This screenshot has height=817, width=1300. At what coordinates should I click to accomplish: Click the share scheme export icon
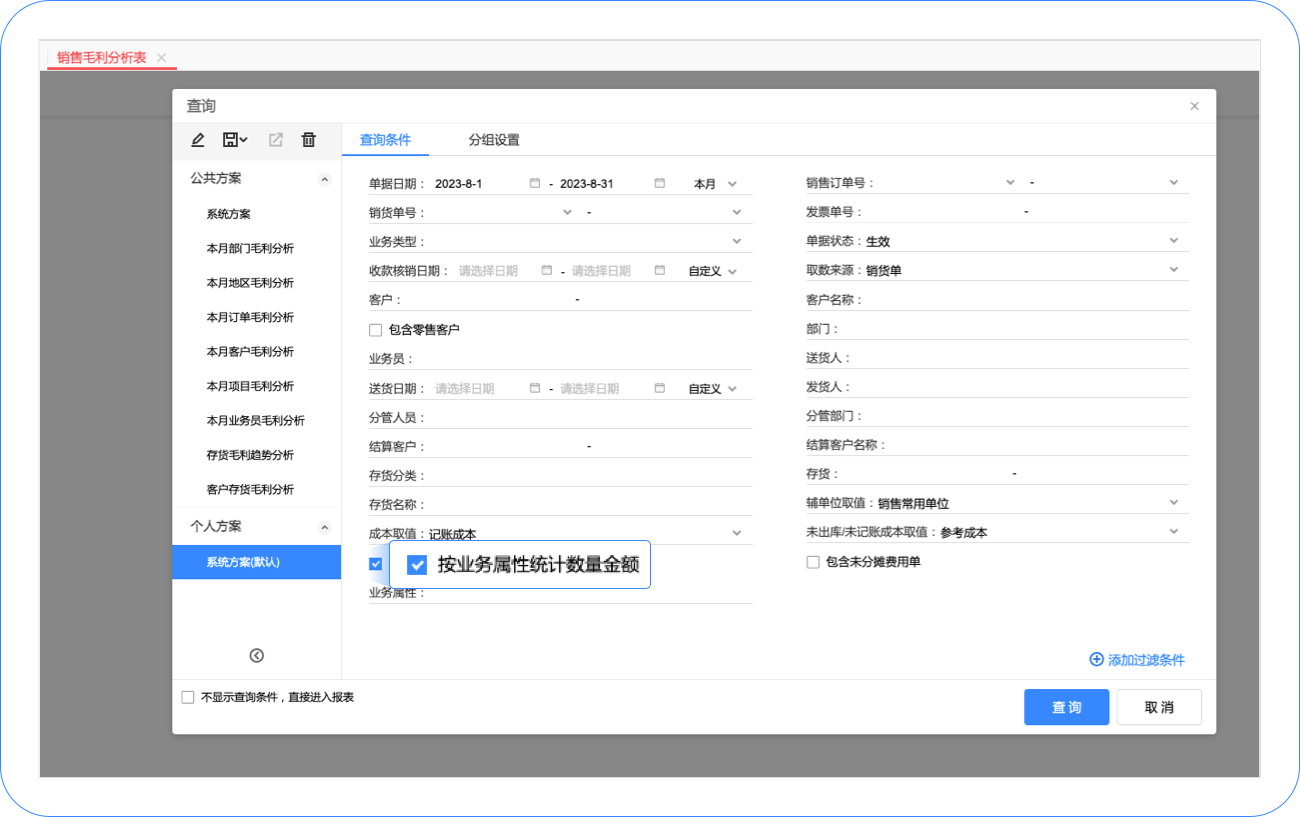[276, 140]
